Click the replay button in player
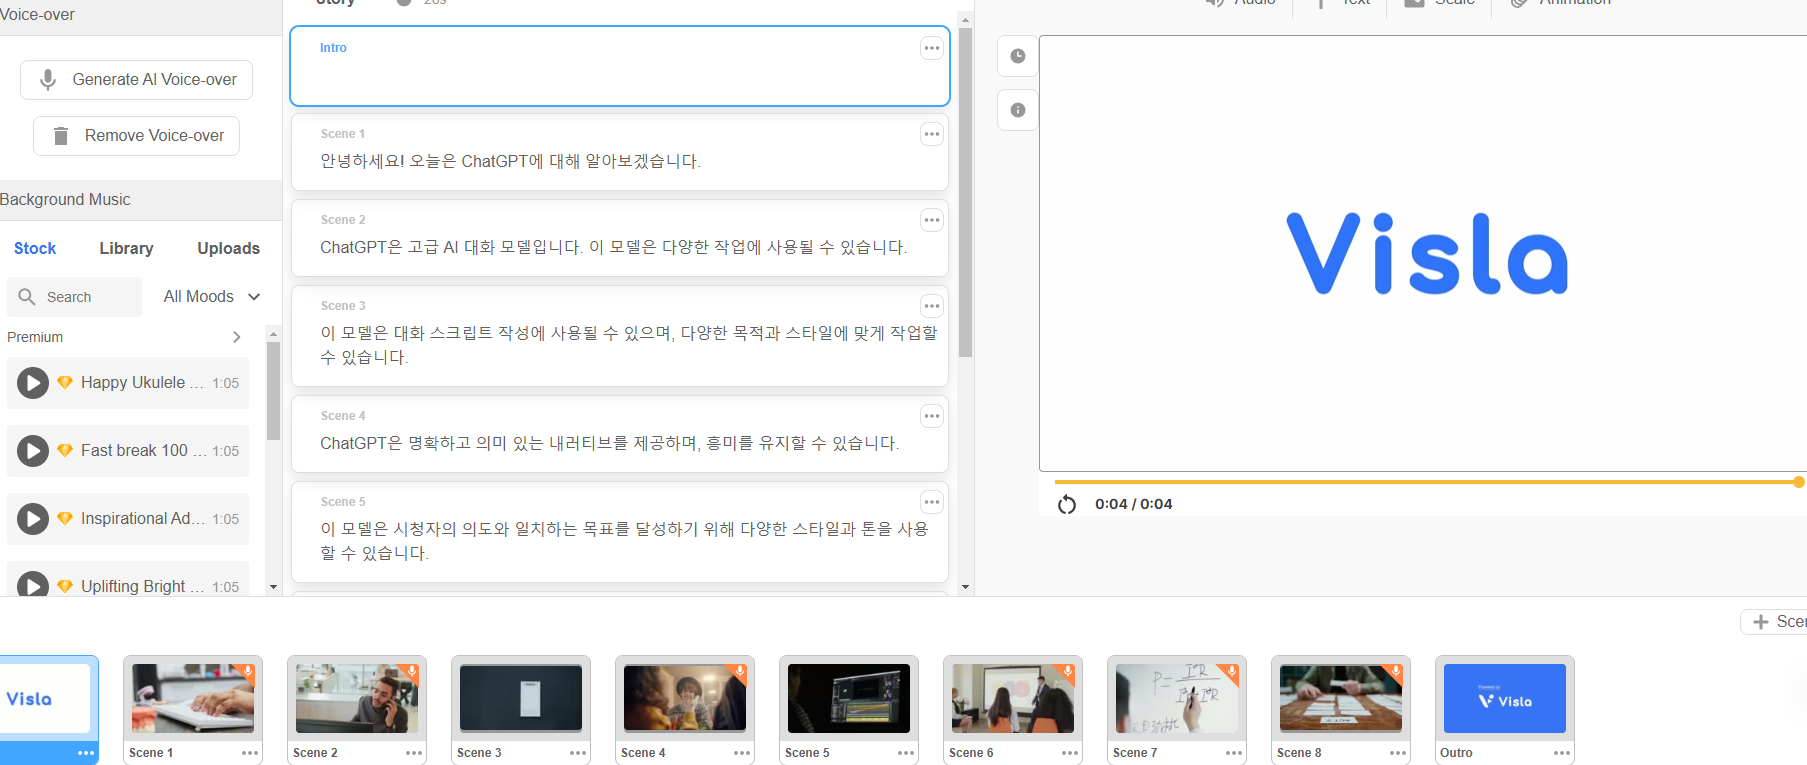Screen dimensions: 1807x765 point(1067,504)
